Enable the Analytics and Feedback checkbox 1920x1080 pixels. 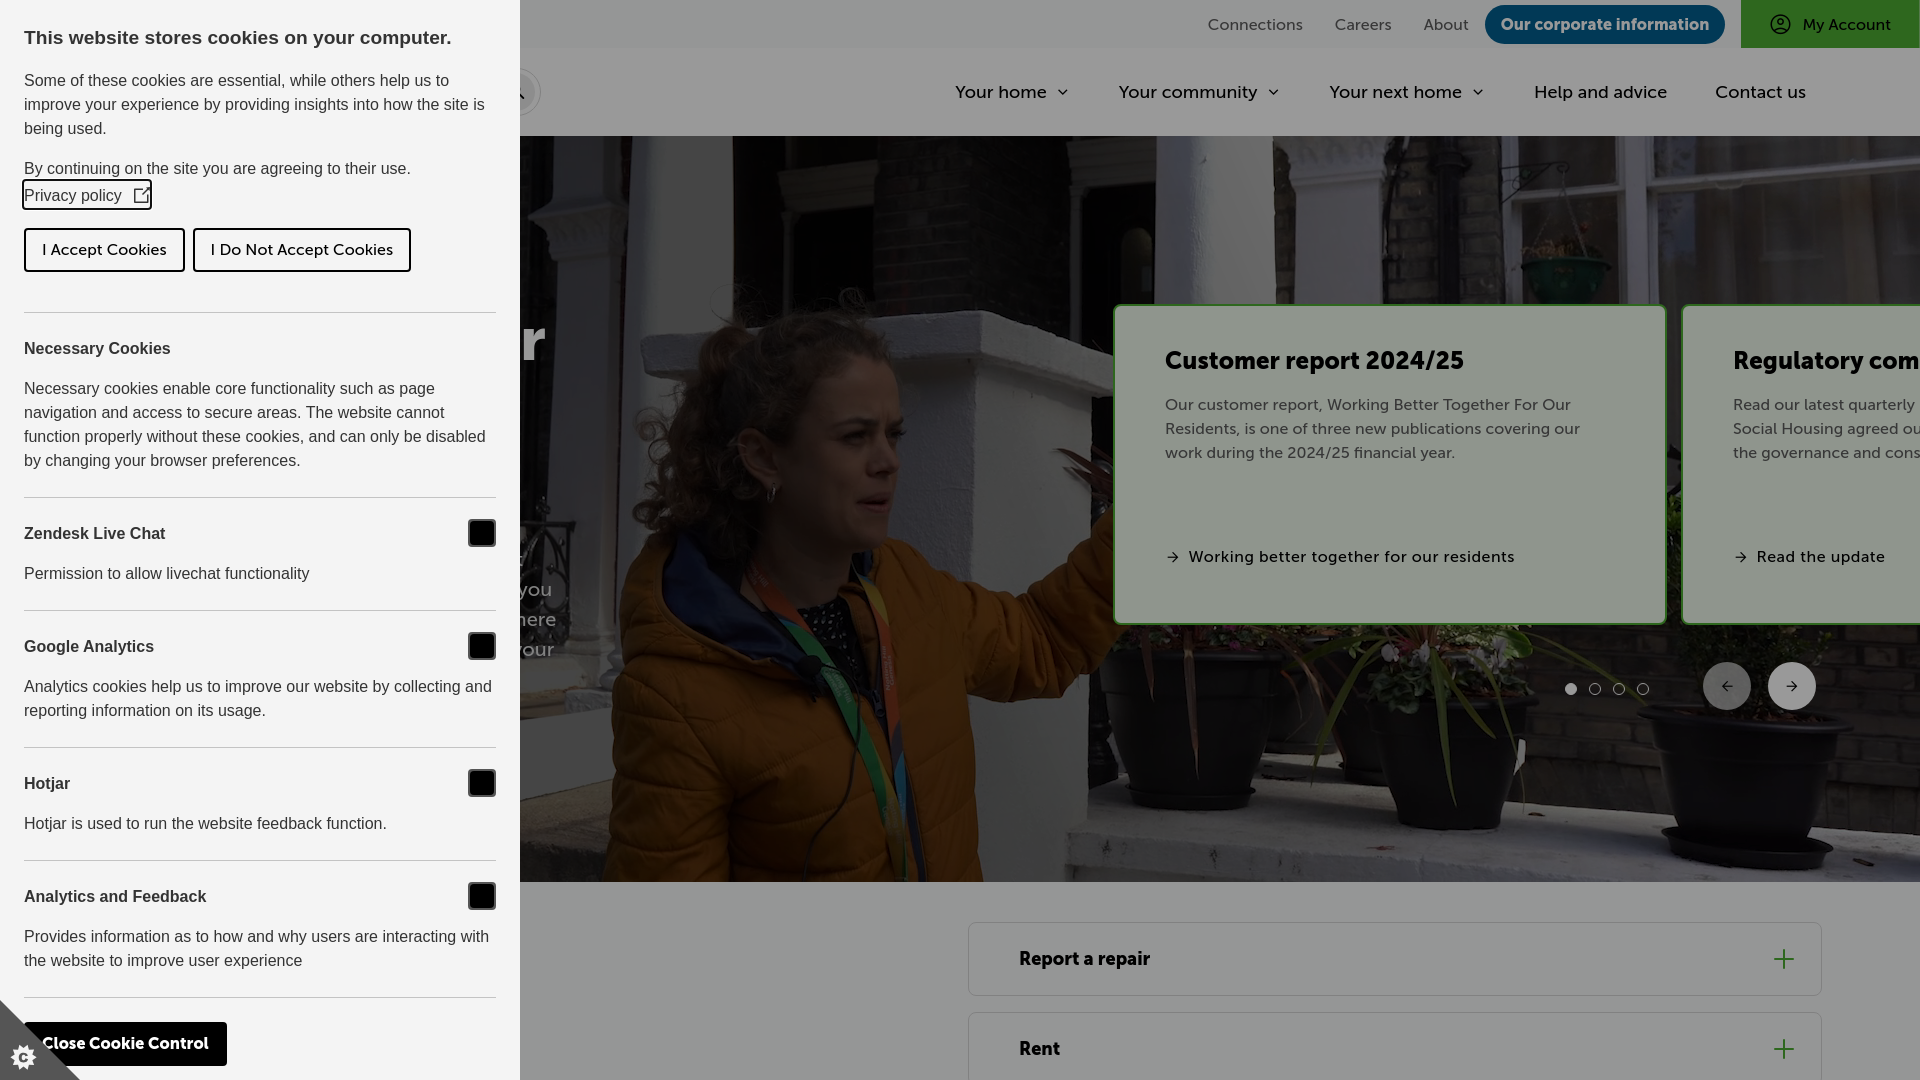(482, 896)
